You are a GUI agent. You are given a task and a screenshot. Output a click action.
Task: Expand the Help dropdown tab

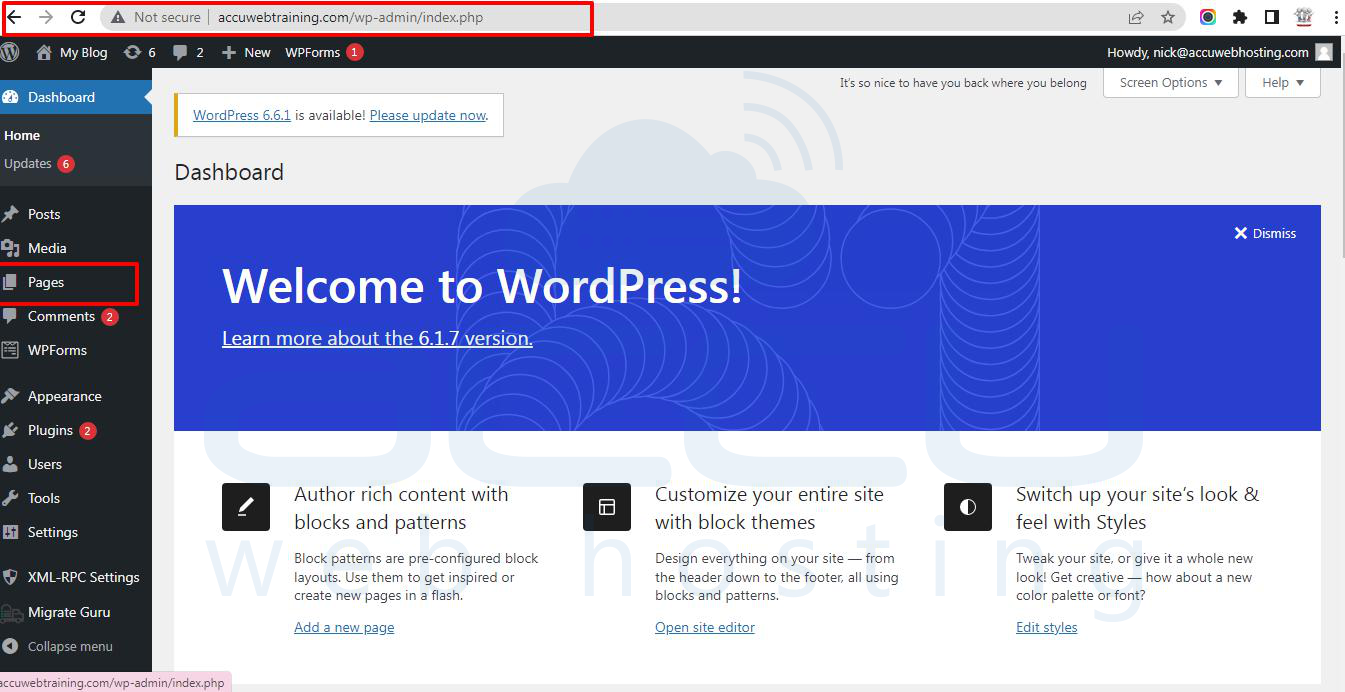[x=1283, y=83]
